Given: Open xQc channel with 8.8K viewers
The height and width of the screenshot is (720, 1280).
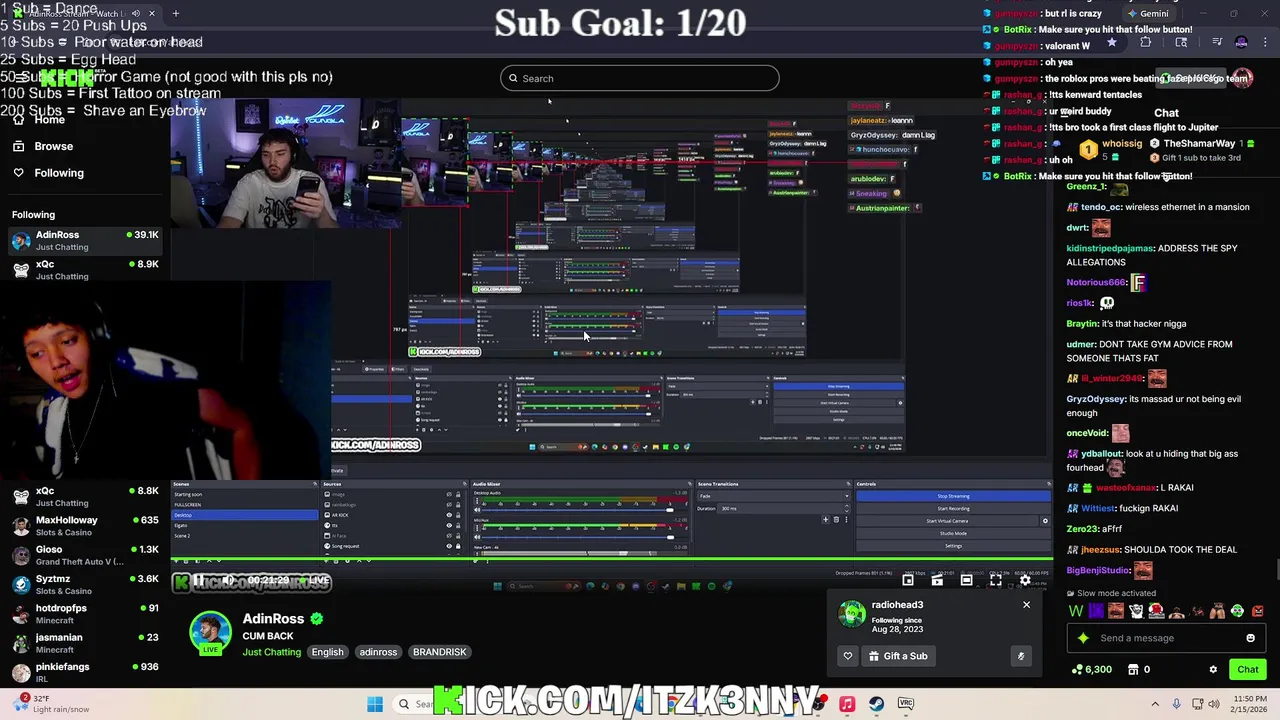Looking at the screenshot, I should (85, 496).
